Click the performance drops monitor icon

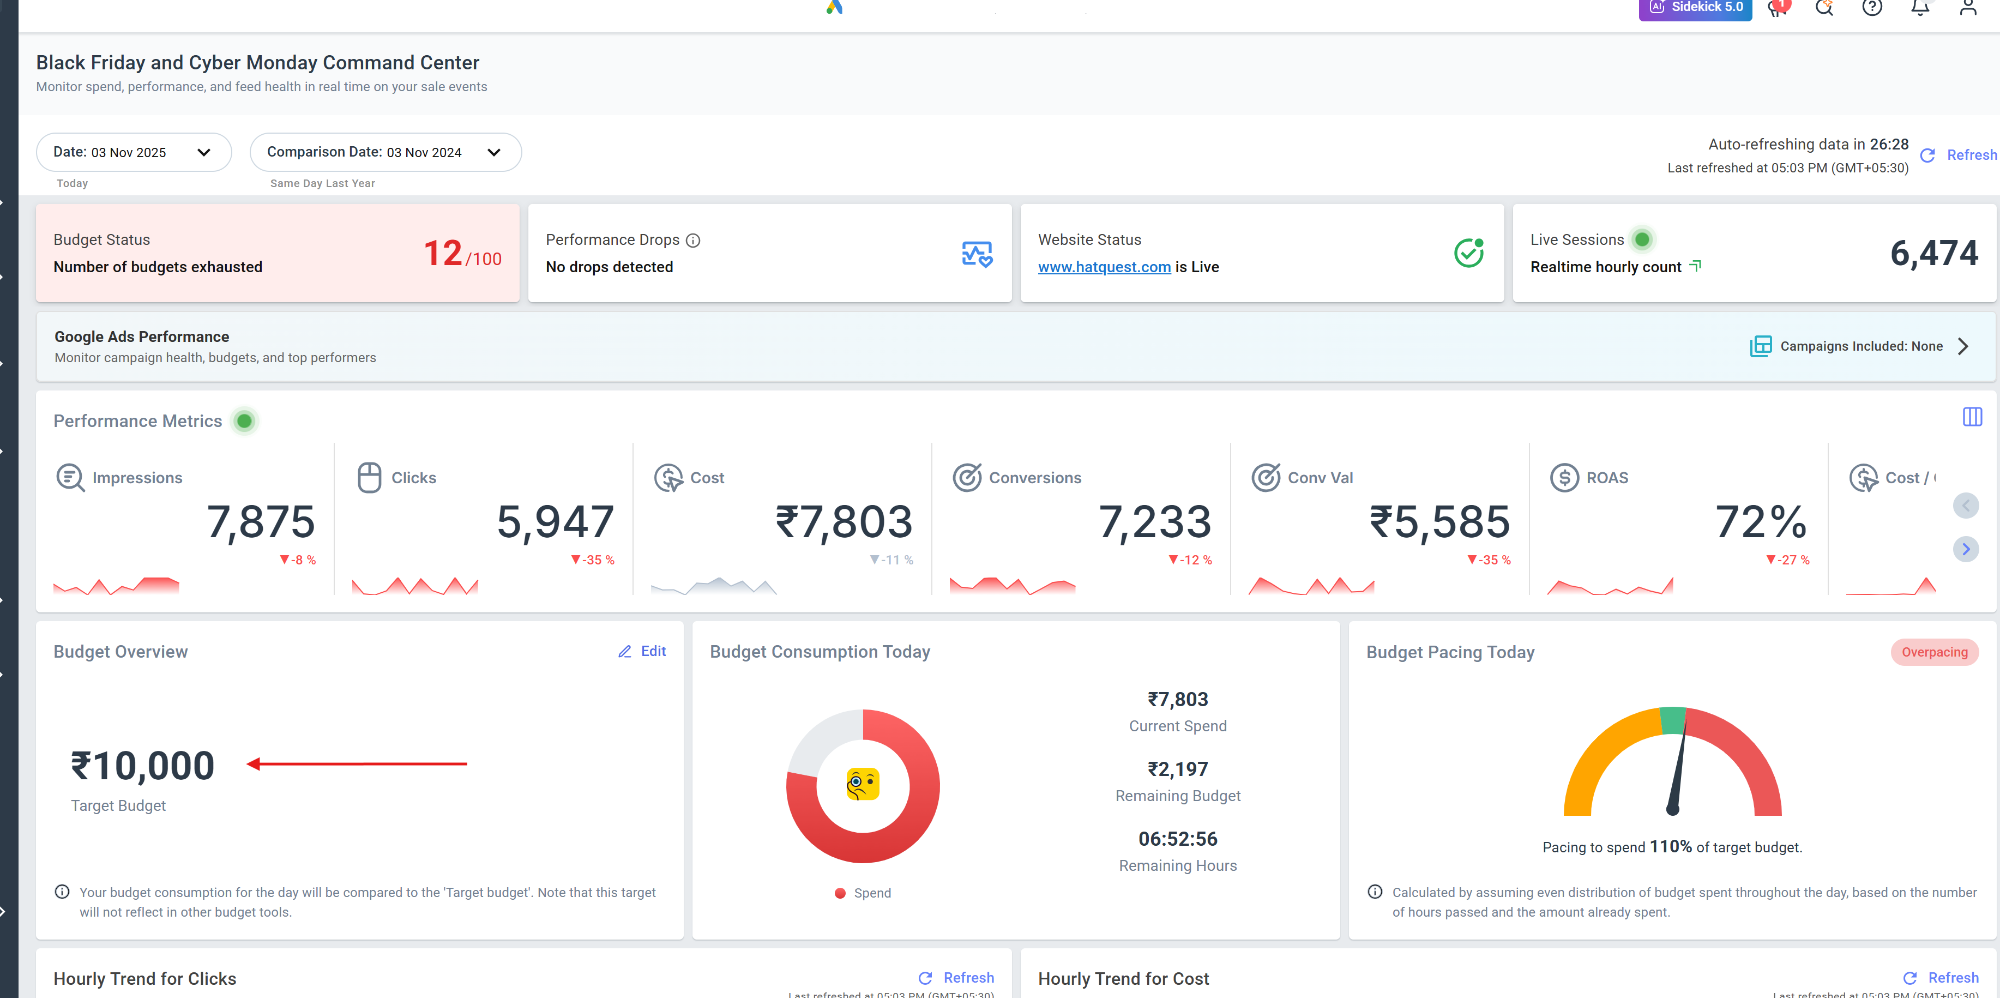point(976,254)
